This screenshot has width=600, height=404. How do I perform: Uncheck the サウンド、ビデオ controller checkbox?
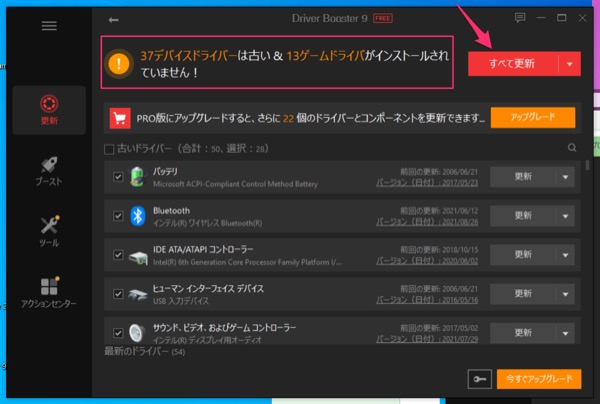(118, 333)
